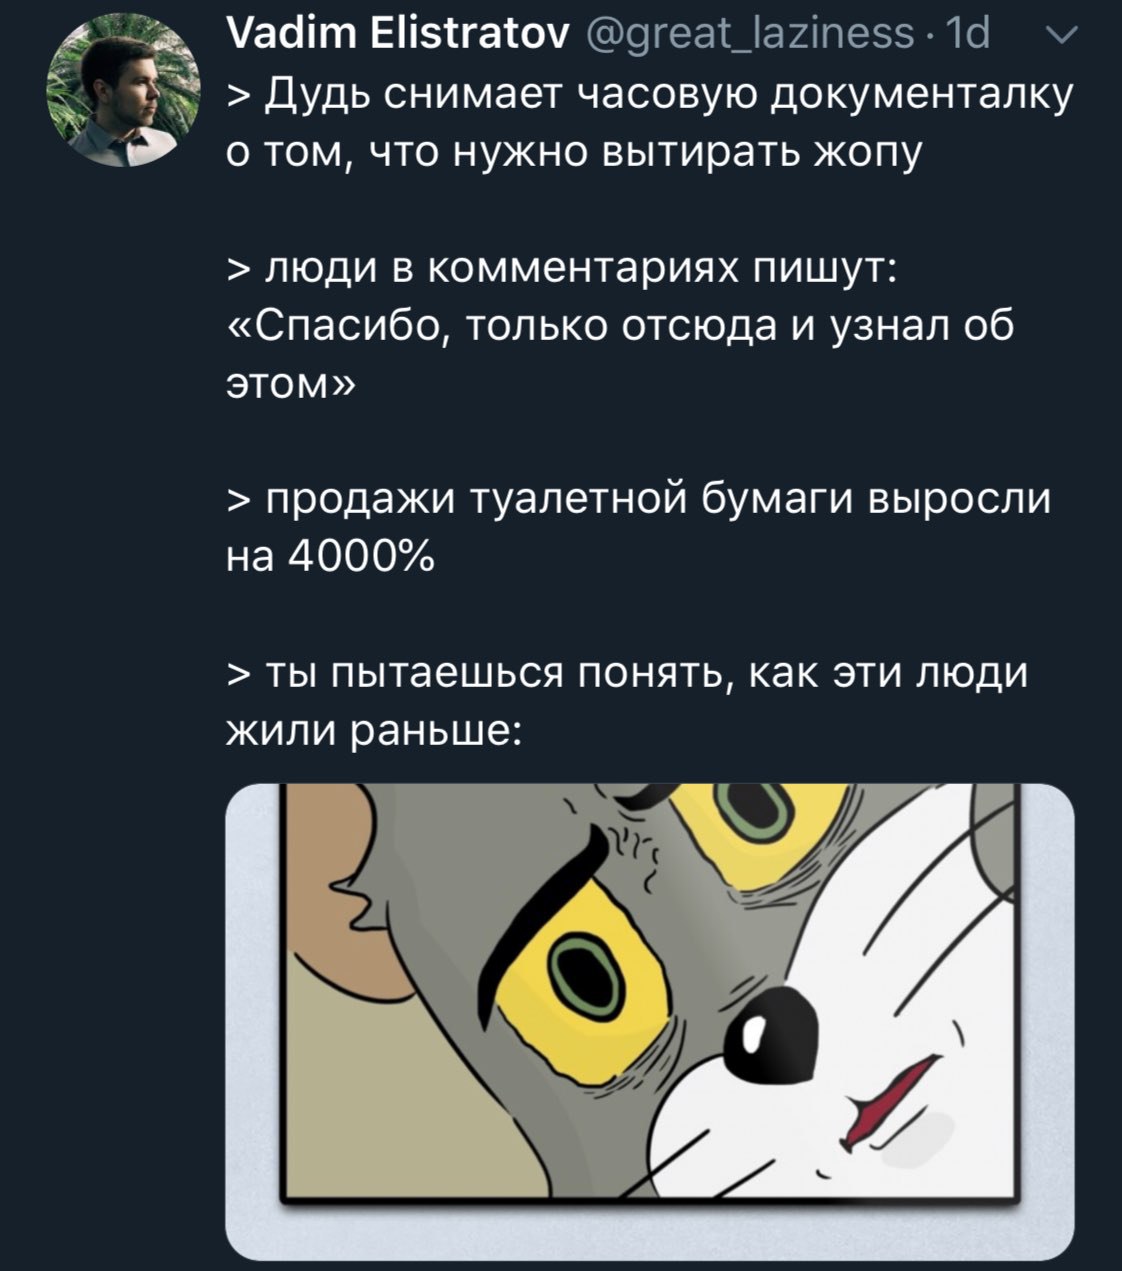The height and width of the screenshot is (1271, 1122).
Task: Open the Vadim Elistratov display name
Action: point(399,36)
